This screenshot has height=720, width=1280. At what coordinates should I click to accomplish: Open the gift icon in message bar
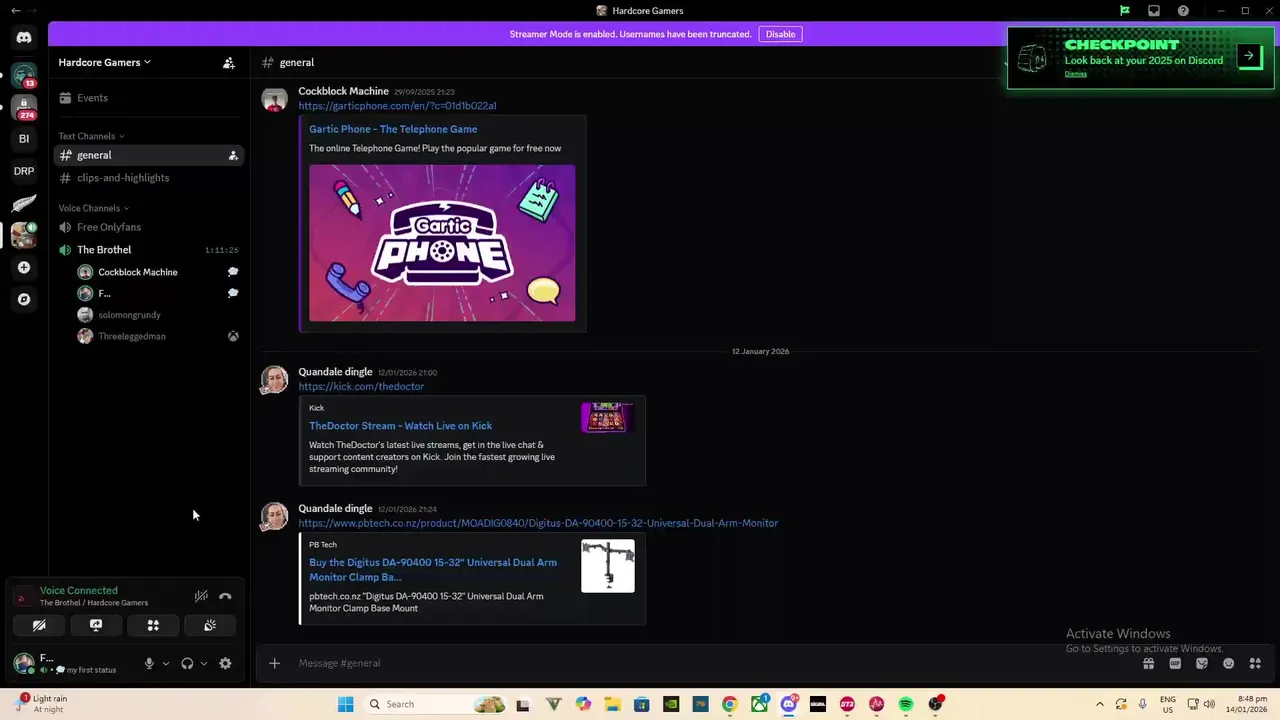(x=1149, y=663)
